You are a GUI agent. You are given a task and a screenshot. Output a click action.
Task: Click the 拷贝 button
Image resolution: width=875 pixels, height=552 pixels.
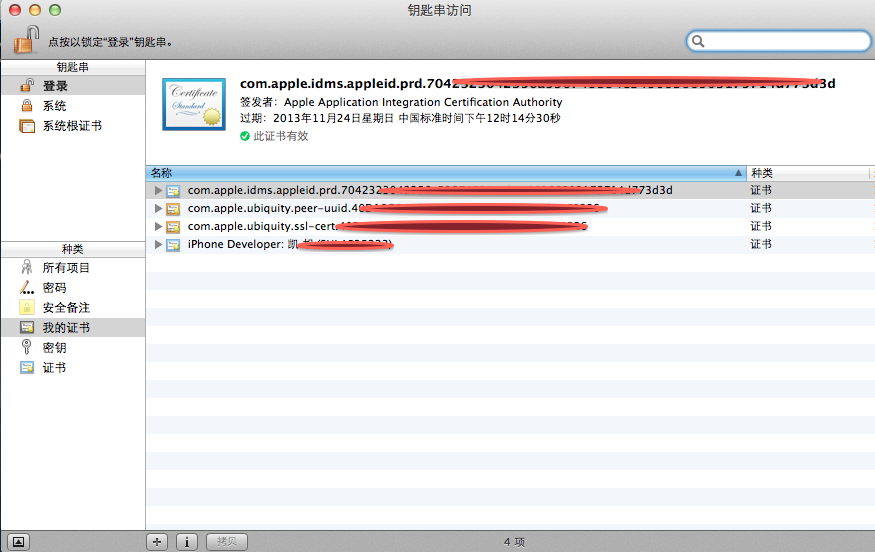227,541
